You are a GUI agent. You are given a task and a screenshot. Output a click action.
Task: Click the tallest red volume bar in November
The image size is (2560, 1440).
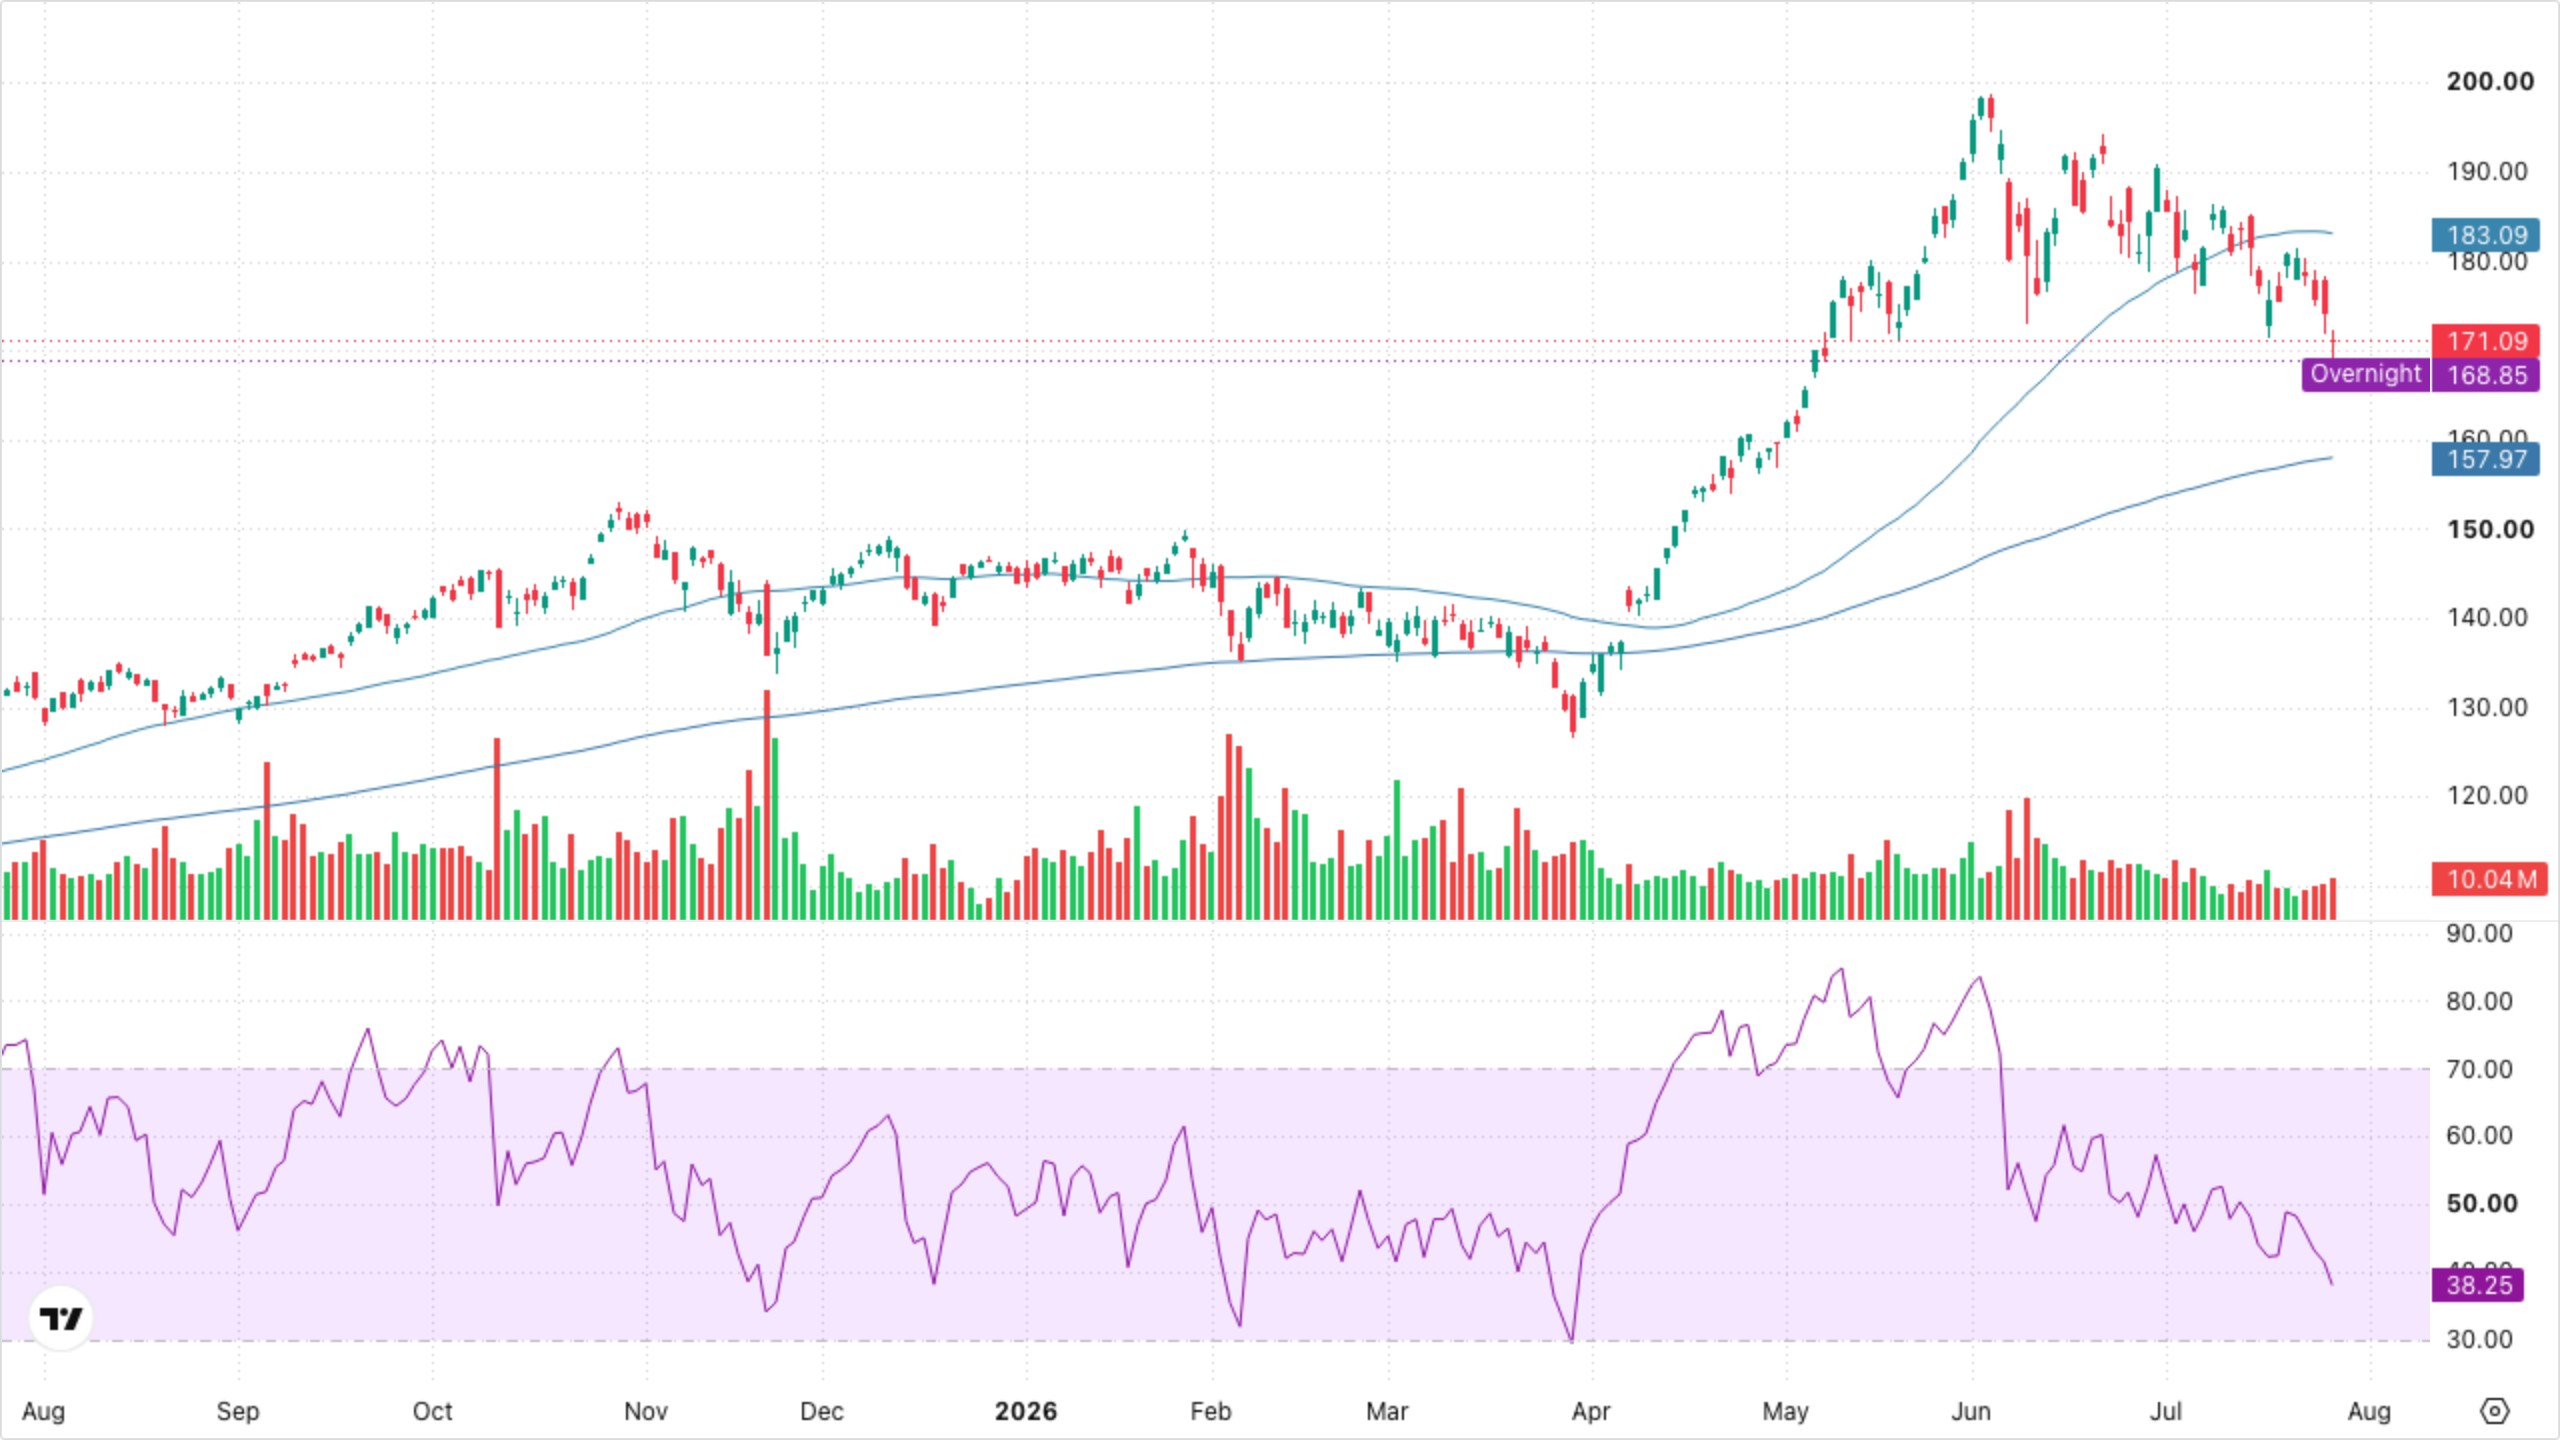(x=767, y=805)
